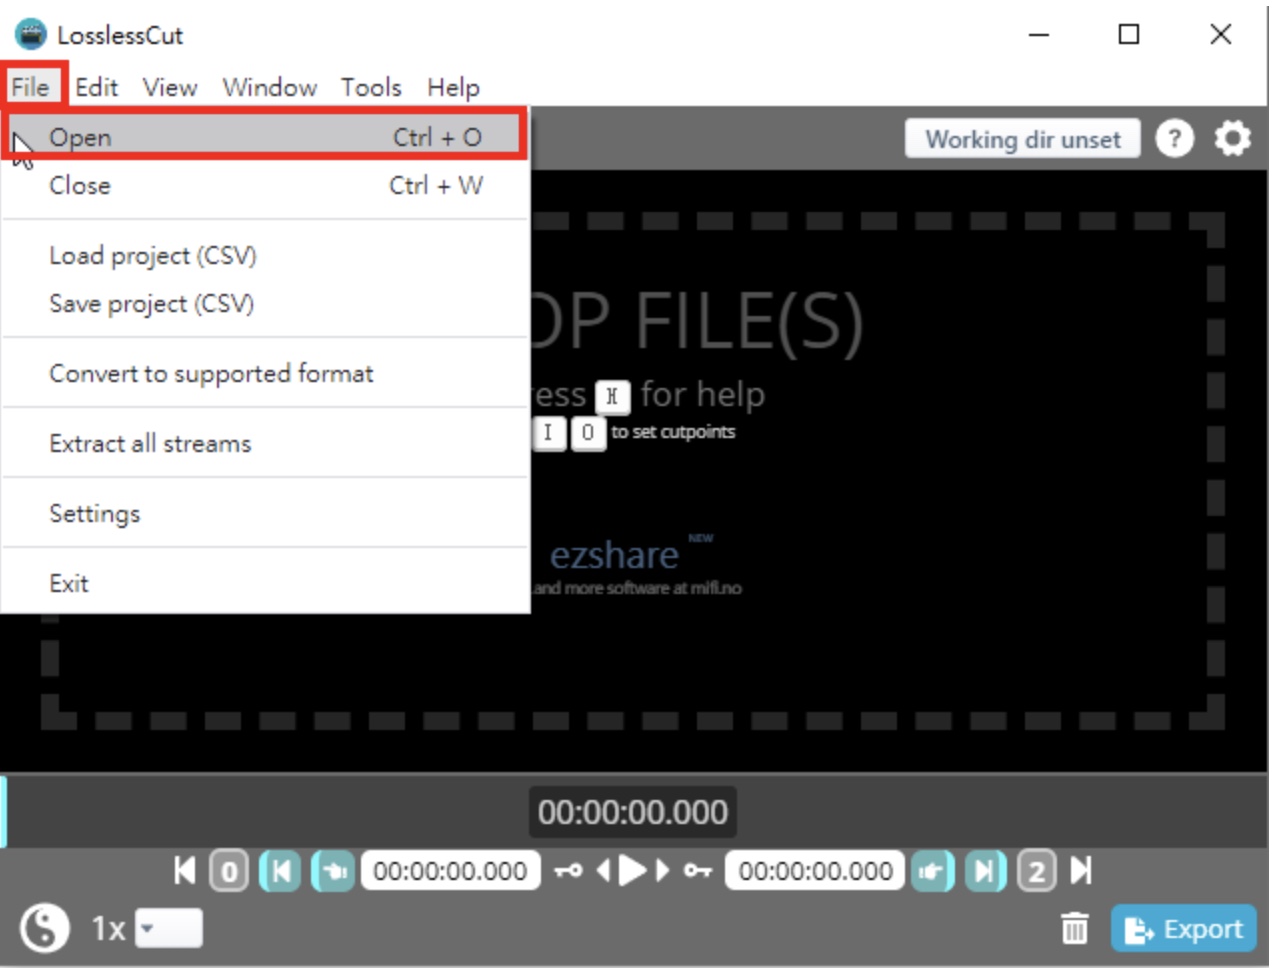Open the Help menu

[453, 87]
